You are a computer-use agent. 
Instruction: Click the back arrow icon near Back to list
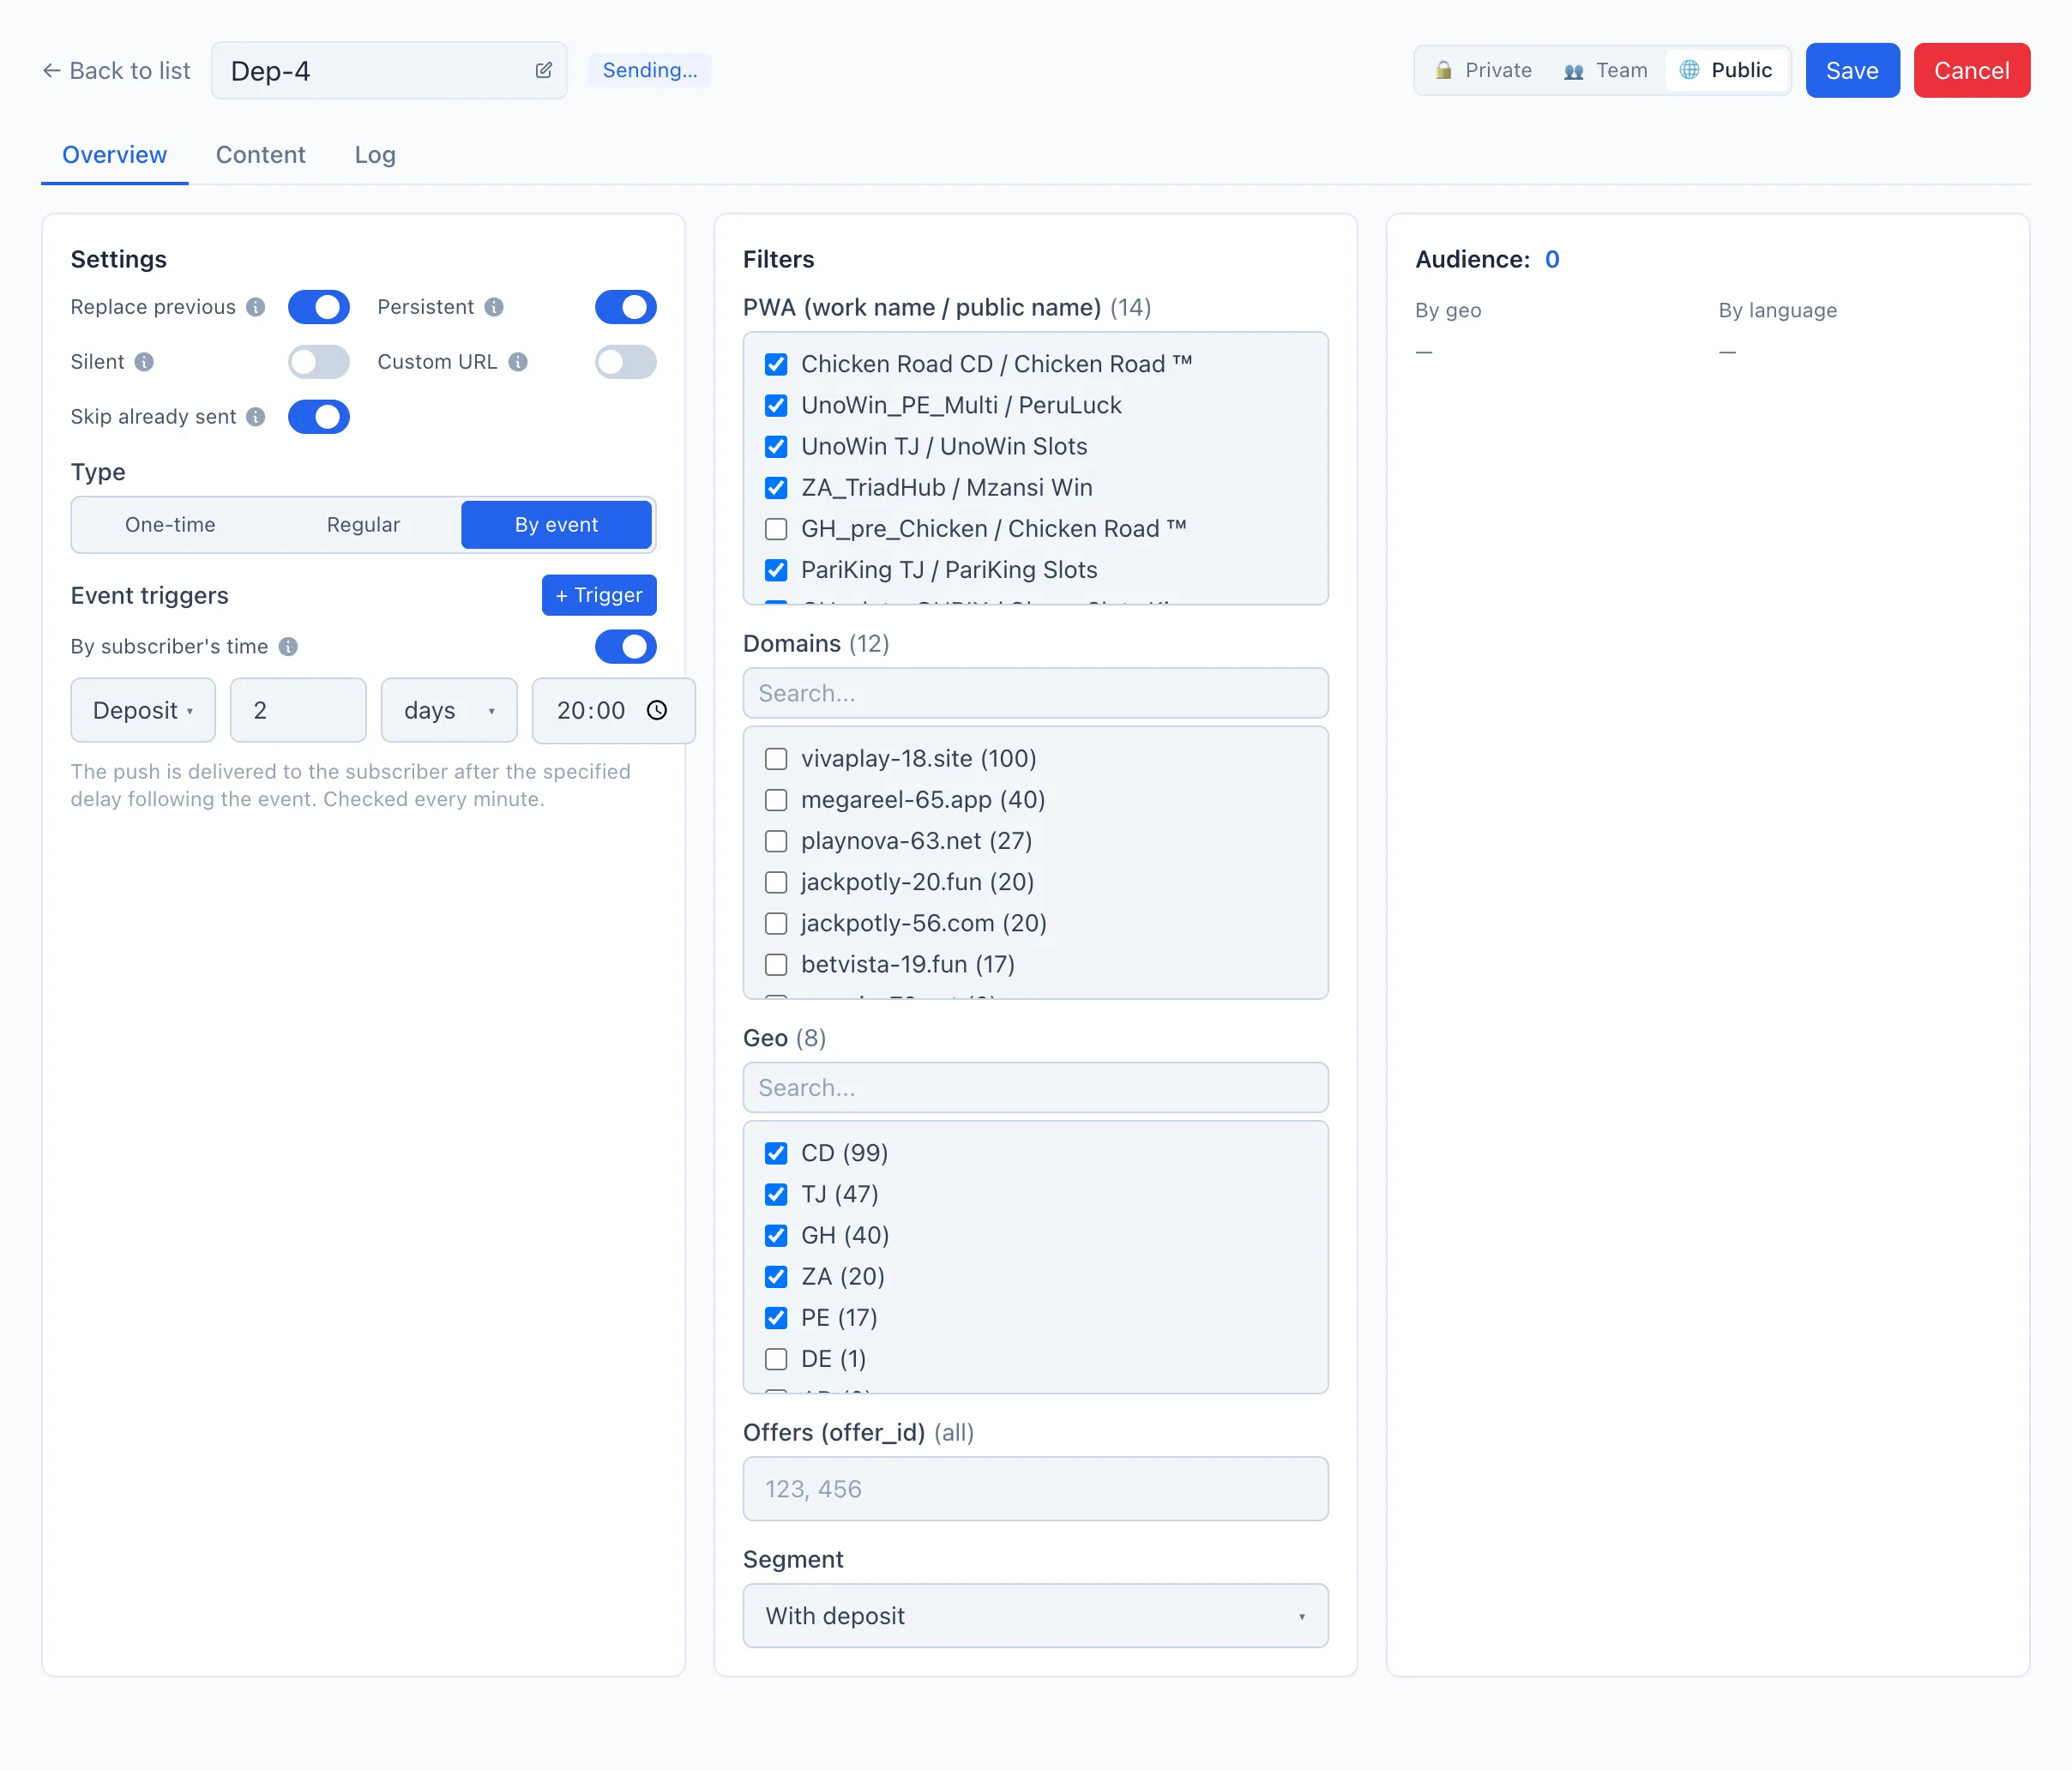(x=52, y=70)
